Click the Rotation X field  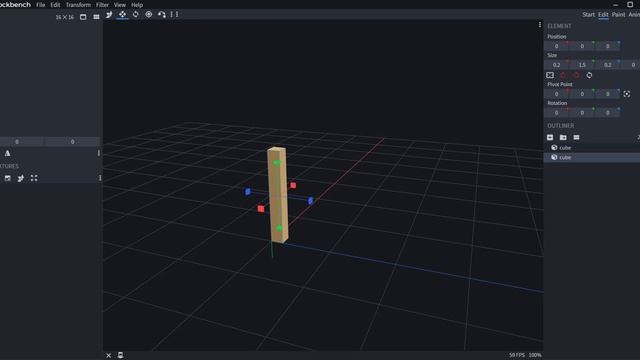(556, 113)
